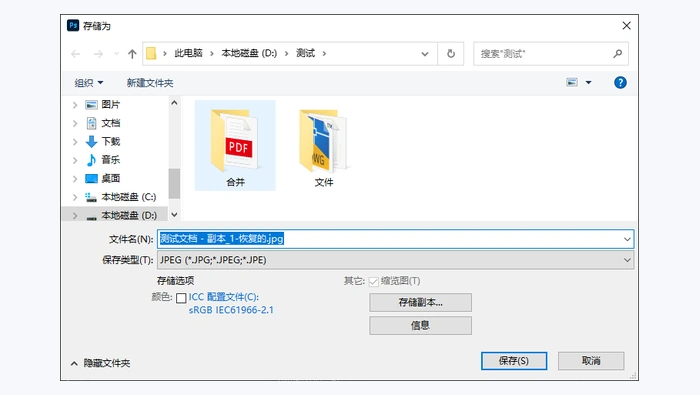Viewport: 700px width, 395px height.
Task: Close the 存储为 dialog
Action: pyautogui.click(x=626, y=26)
